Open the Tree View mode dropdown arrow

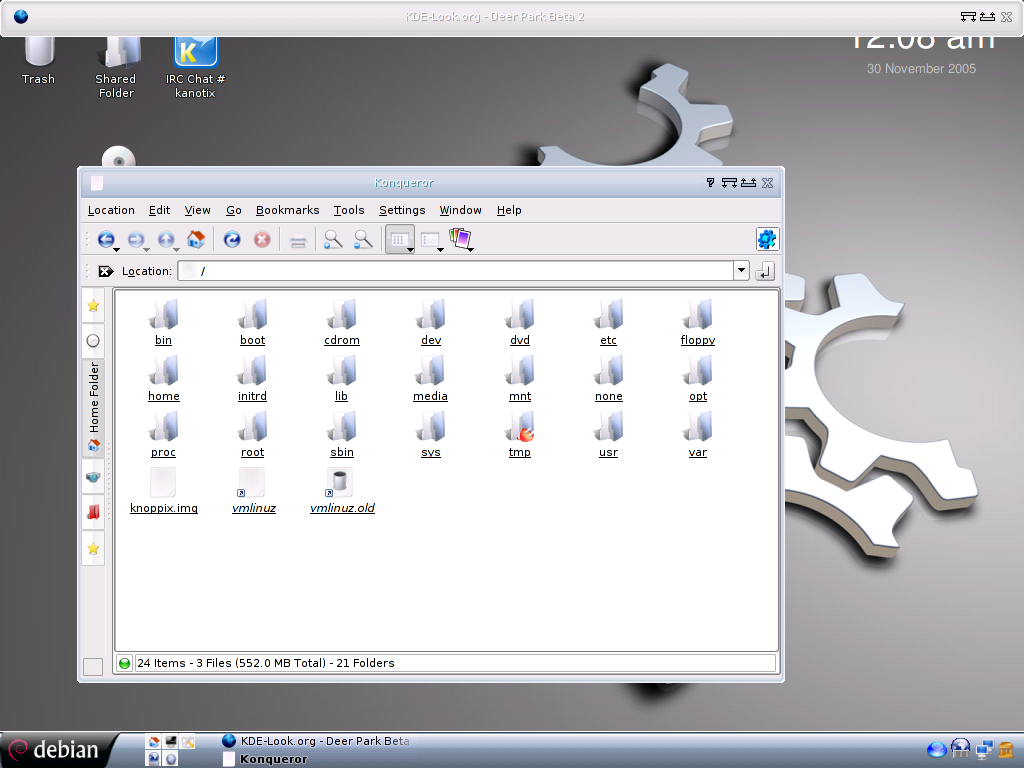point(440,249)
